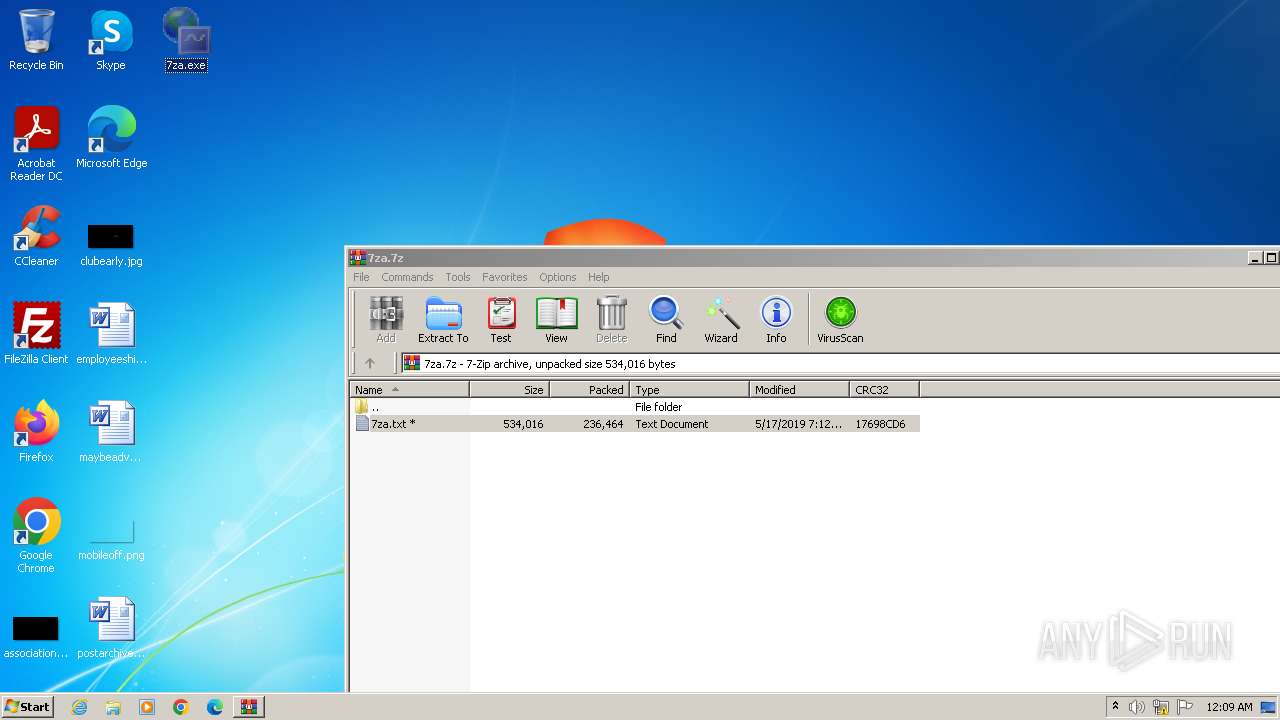Click the Text Document type cell
The image size is (1280, 720).
pos(671,424)
